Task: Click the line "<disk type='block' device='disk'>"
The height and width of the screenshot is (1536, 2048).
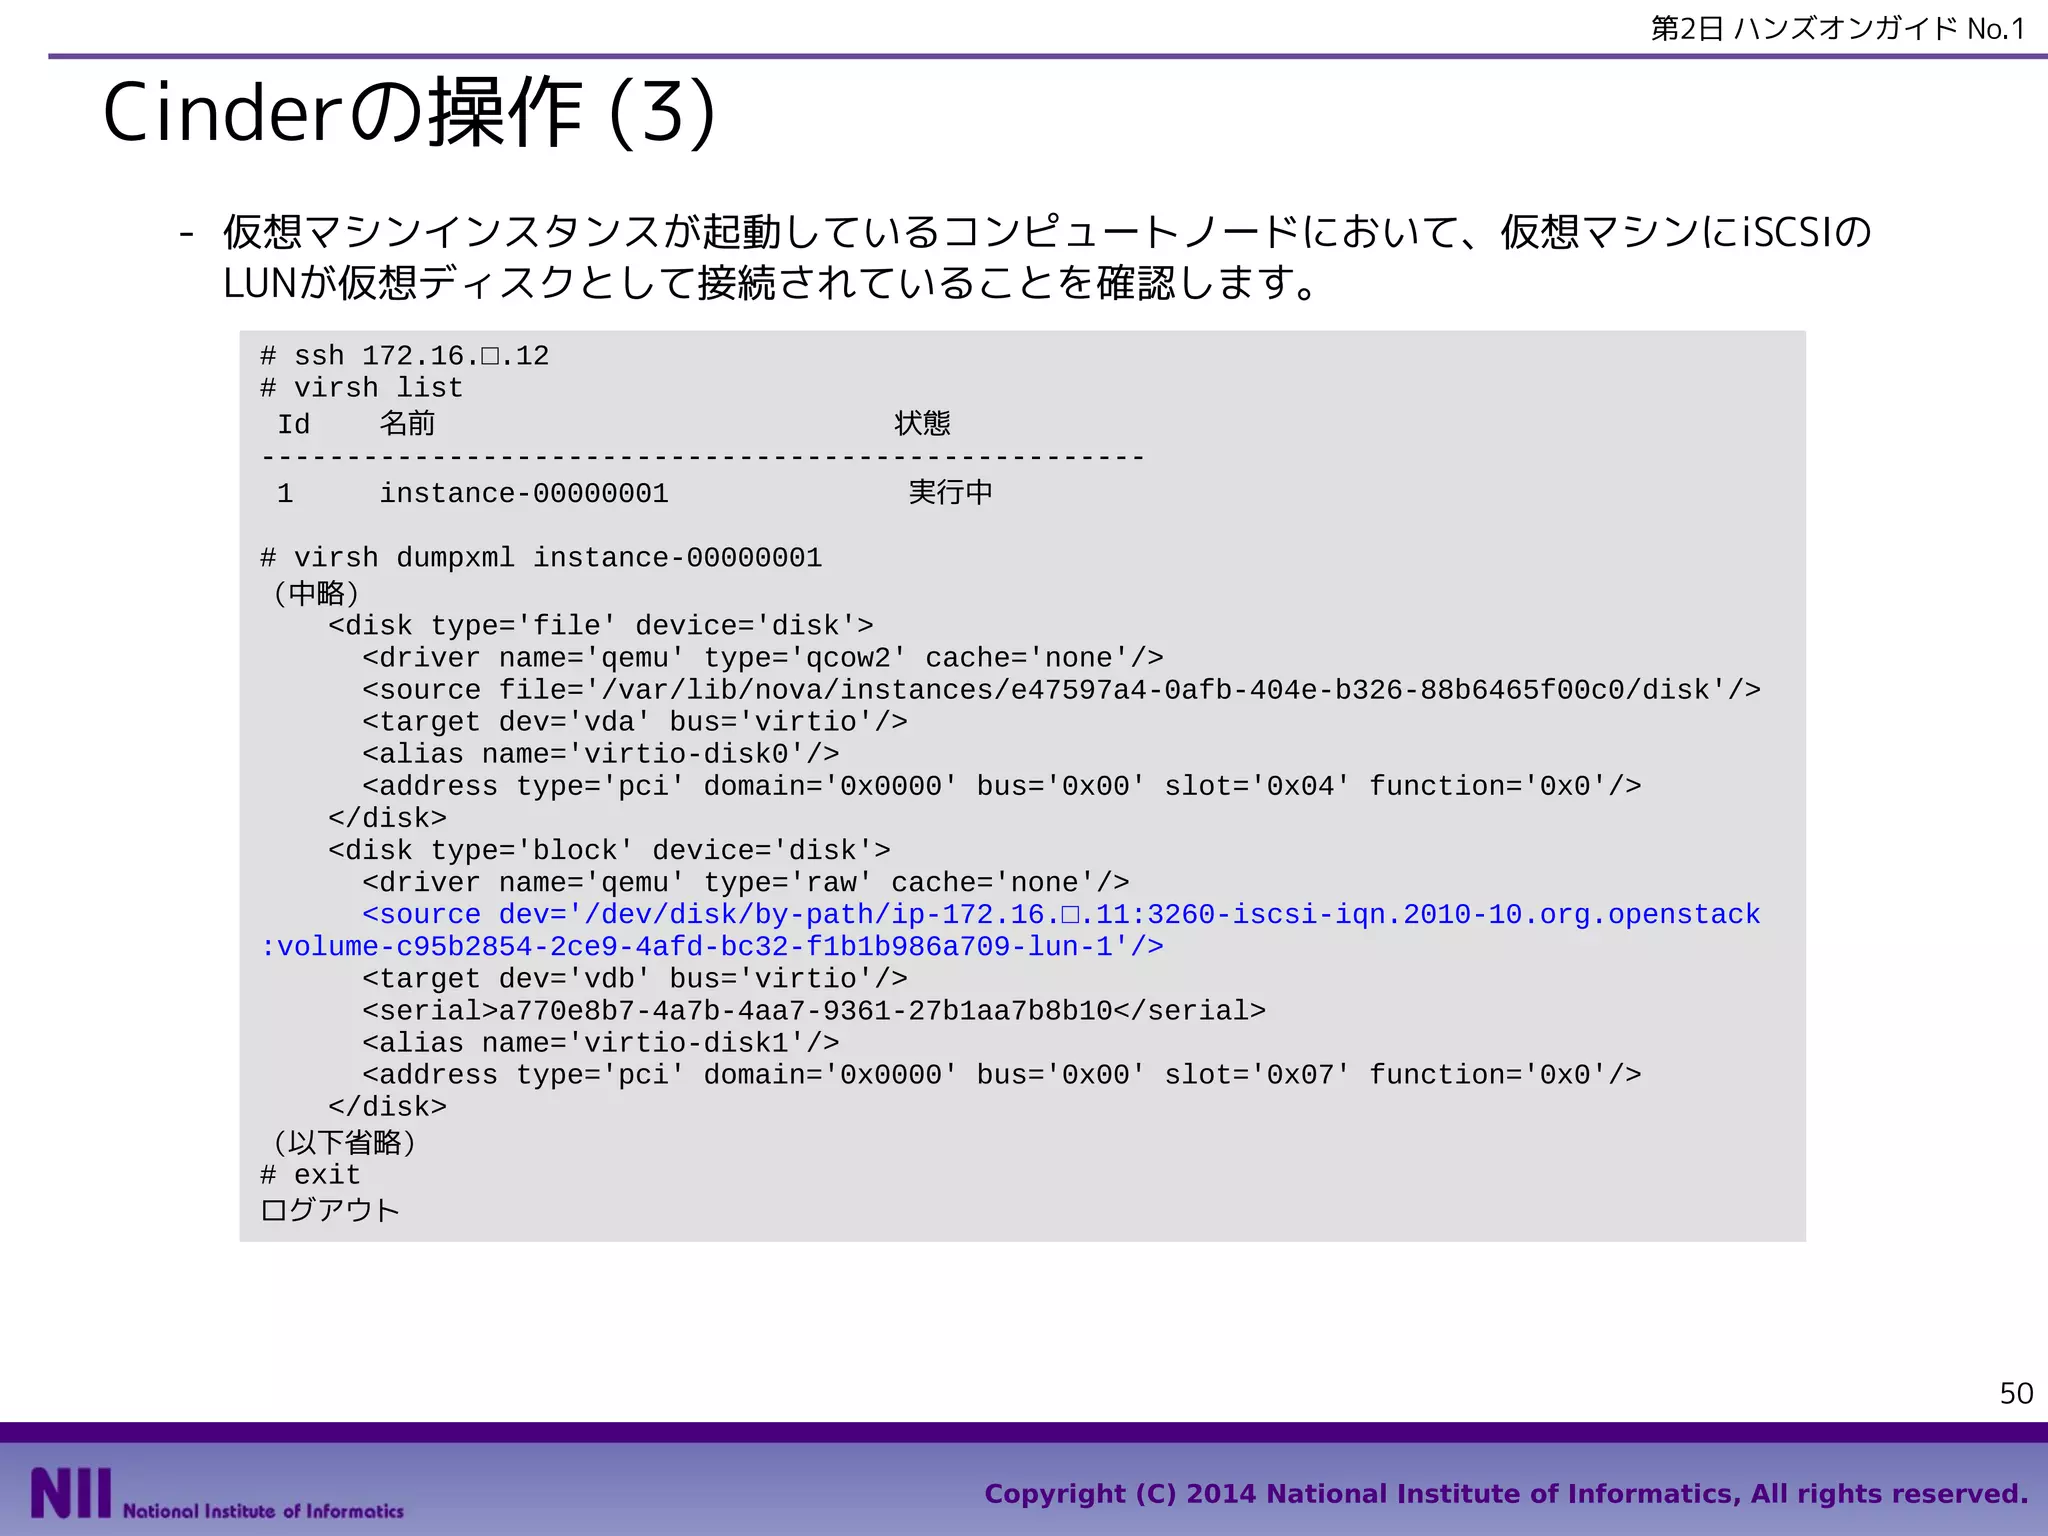Action: pyautogui.click(x=609, y=850)
